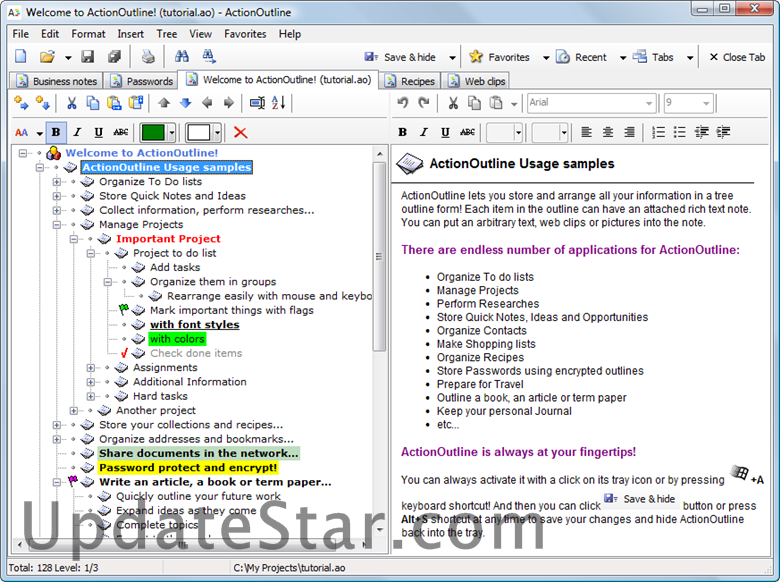Viewport: 780px width, 582px height.
Task: Toggle strikethrough for tree item
Action: click(x=120, y=132)
